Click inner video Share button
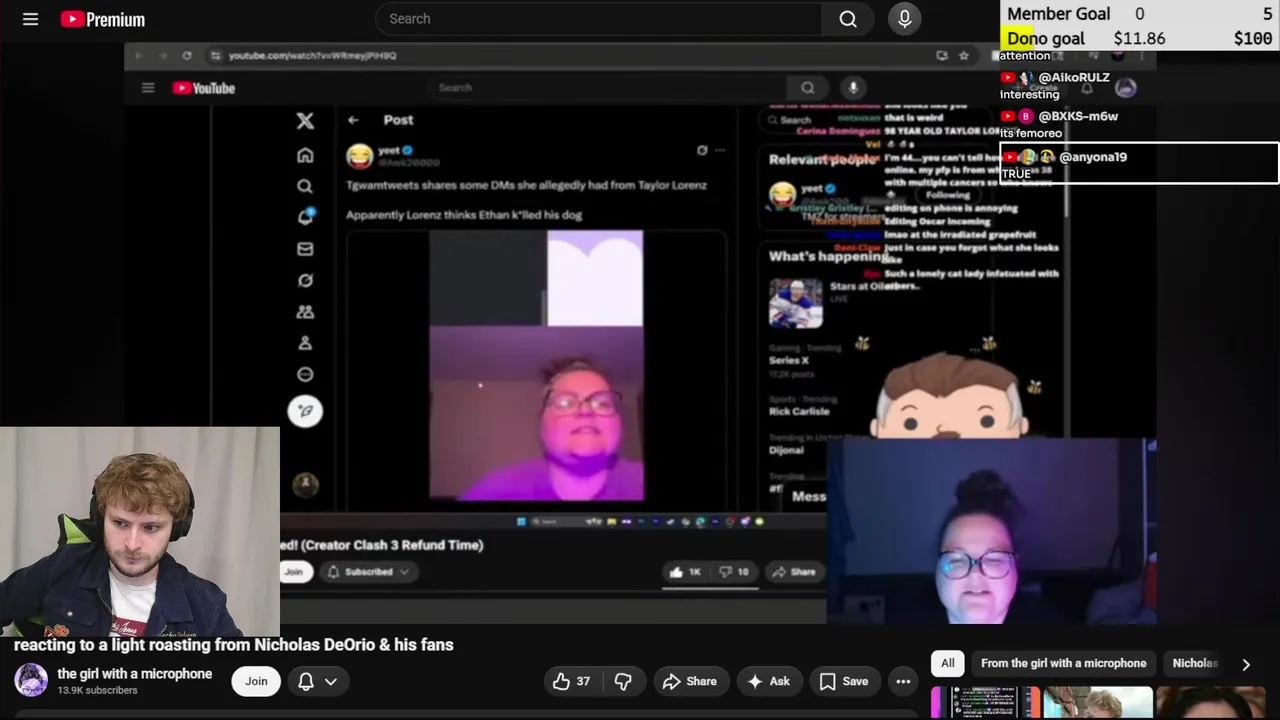Image resolution: width=1280 pixels, height=720 pixels. (x=794, y=572)
